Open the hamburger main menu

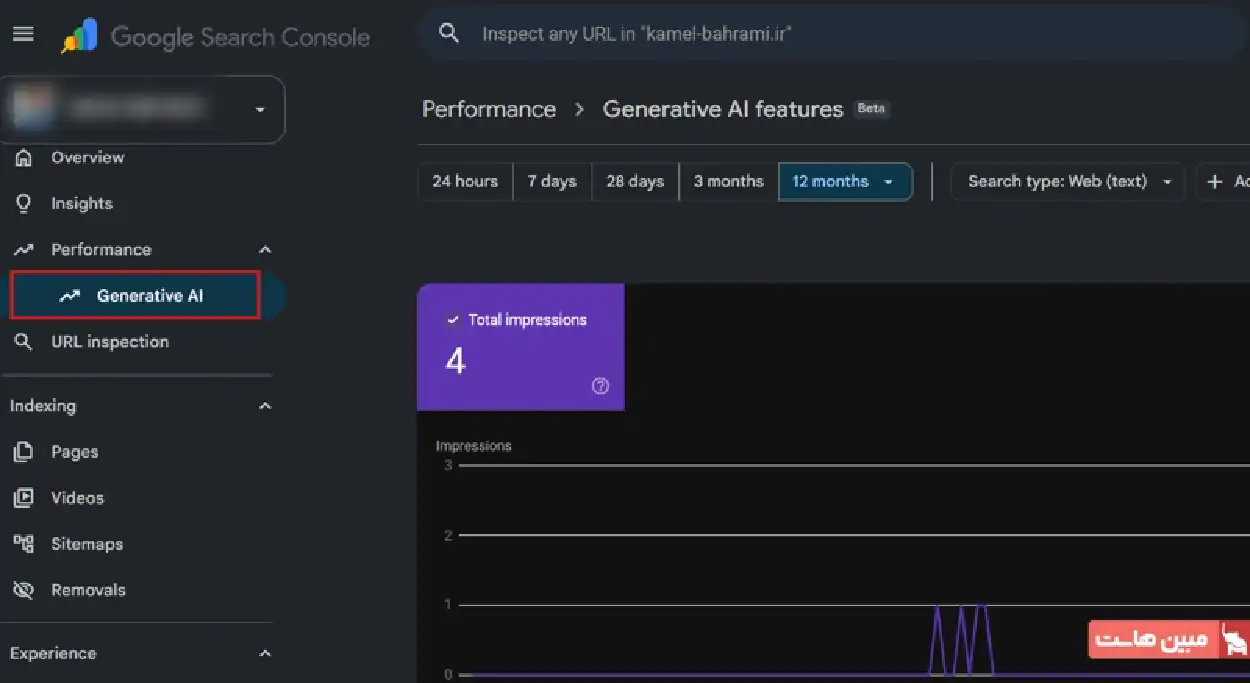click(23, 34)
